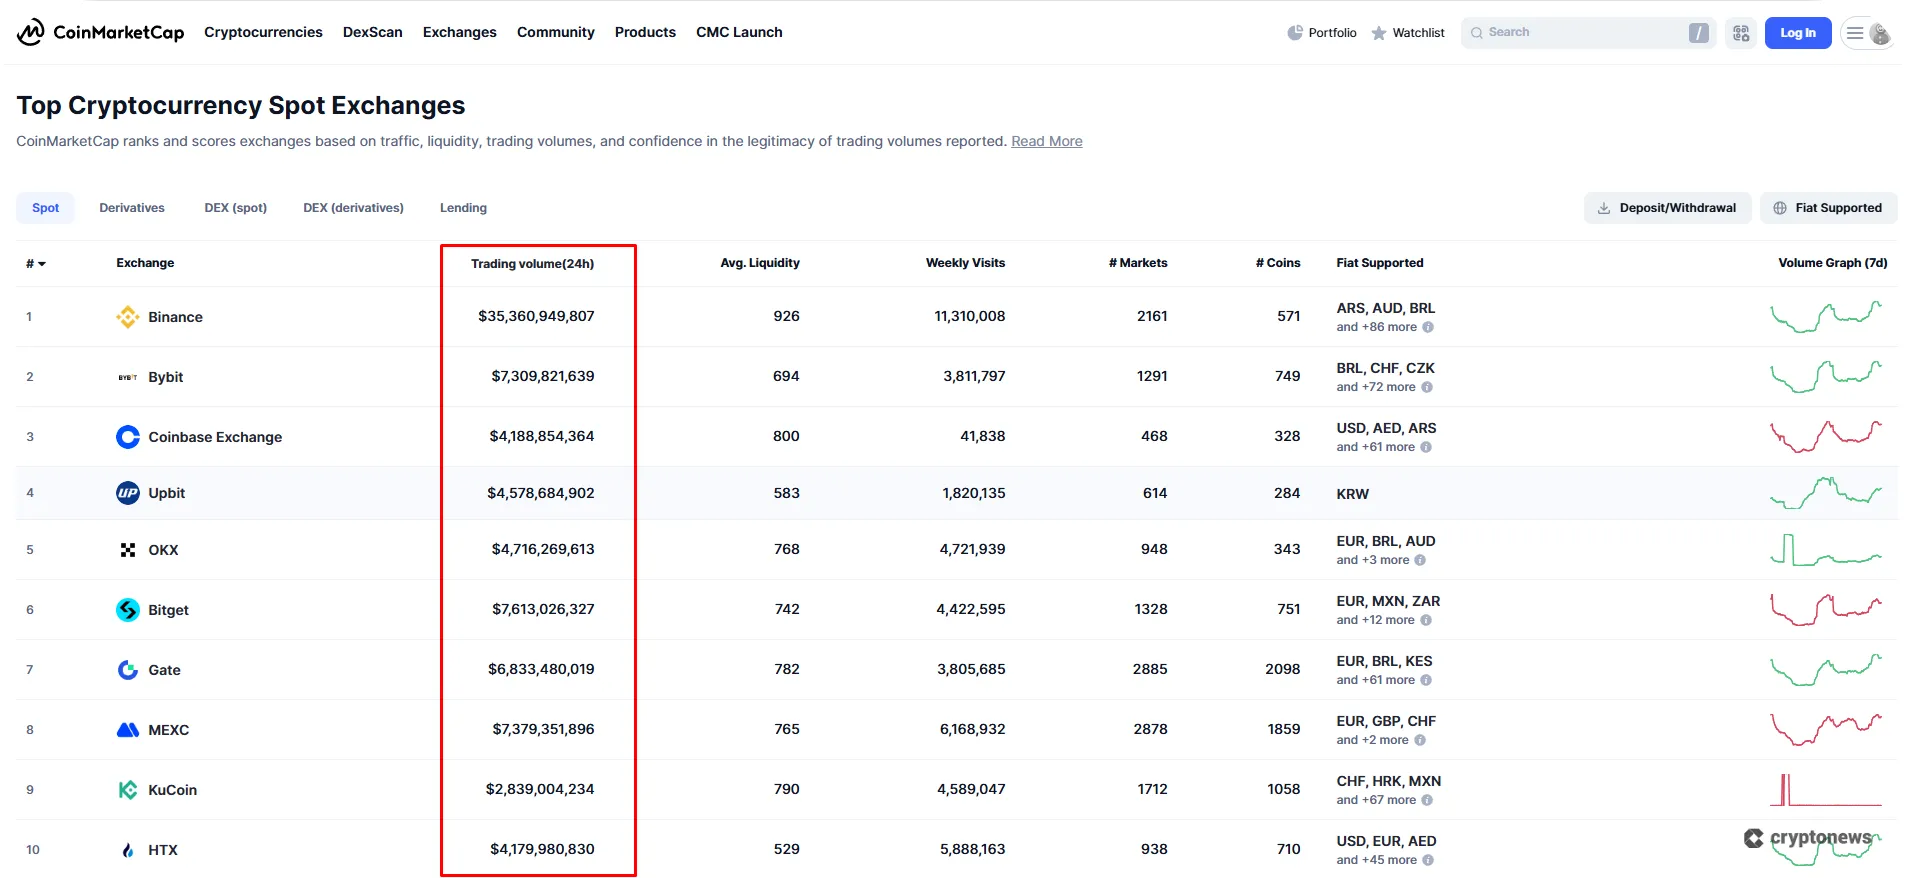This screenshot has height=878, width=1906.
Task: Click info icon beside Bitget '+12 more'
Action: (1426, 620)
